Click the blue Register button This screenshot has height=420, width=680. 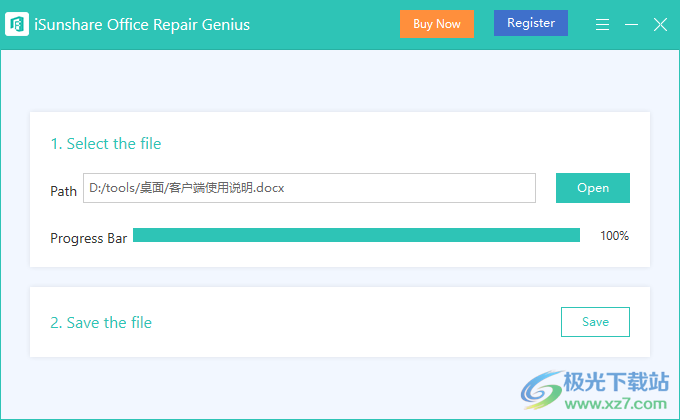531,23
